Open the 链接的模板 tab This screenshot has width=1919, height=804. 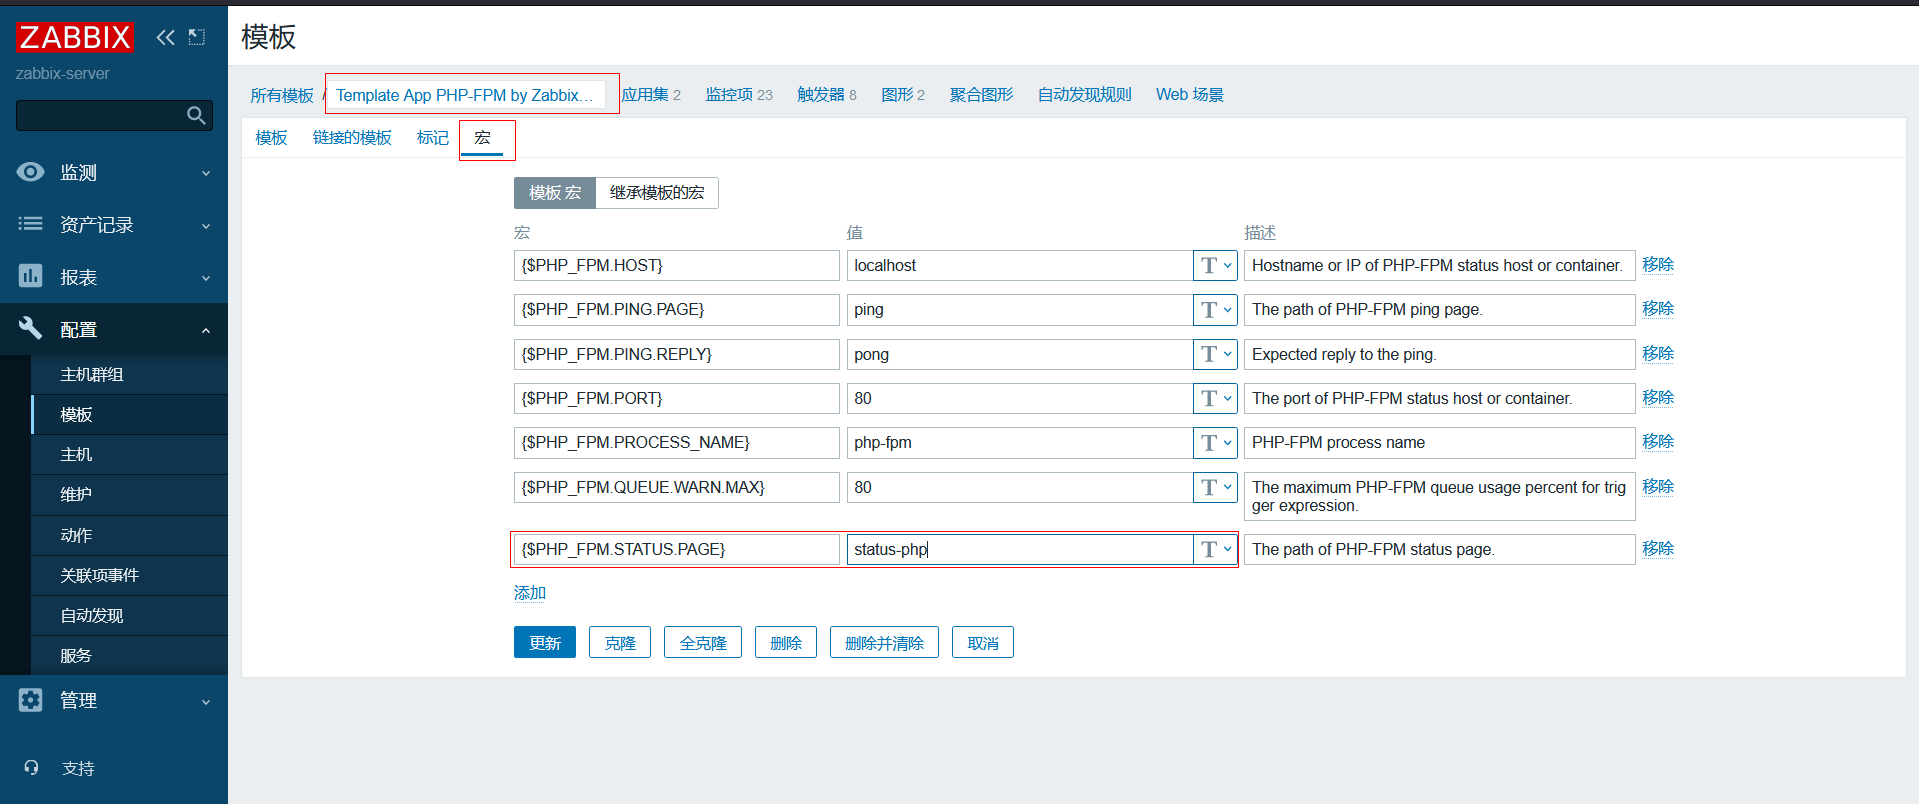352,138
